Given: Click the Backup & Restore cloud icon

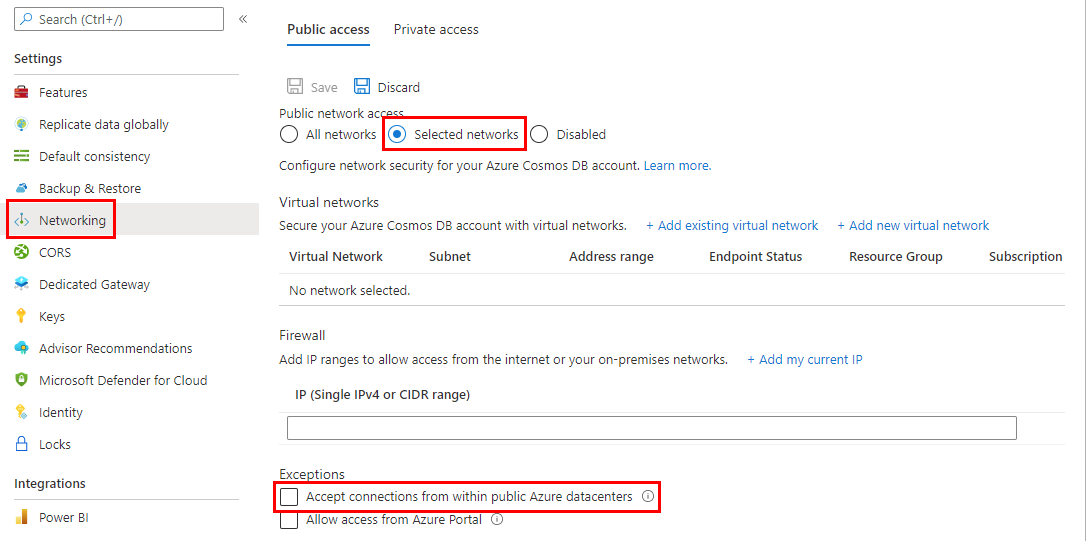Looking at the screenshot, I should (22, 189).
